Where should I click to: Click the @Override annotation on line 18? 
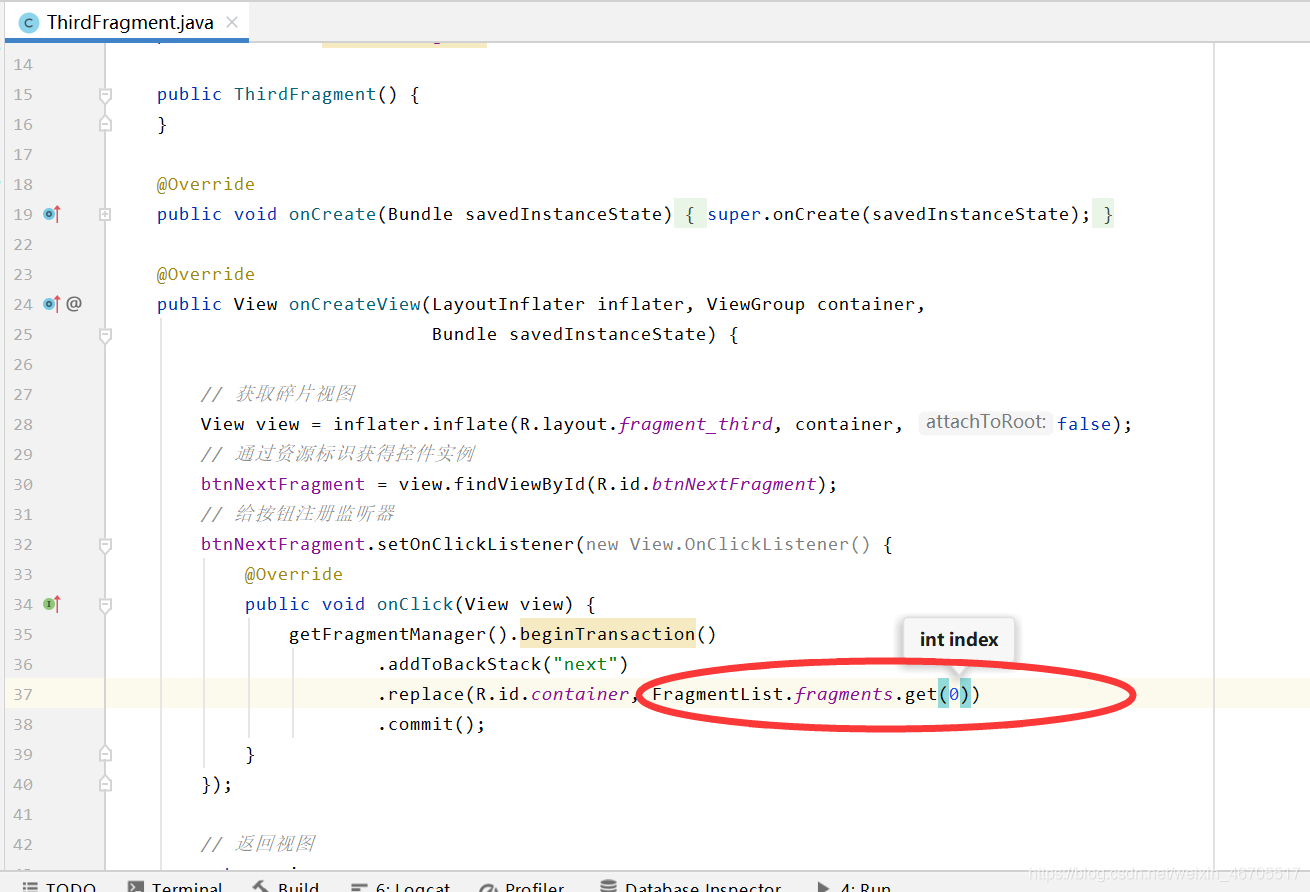click(x=206, y=184)
